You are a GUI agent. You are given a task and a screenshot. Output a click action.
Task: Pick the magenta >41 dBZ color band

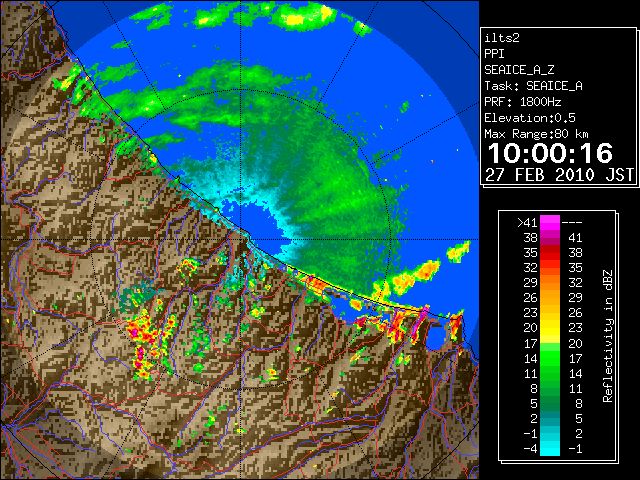(x=550, y=223)
